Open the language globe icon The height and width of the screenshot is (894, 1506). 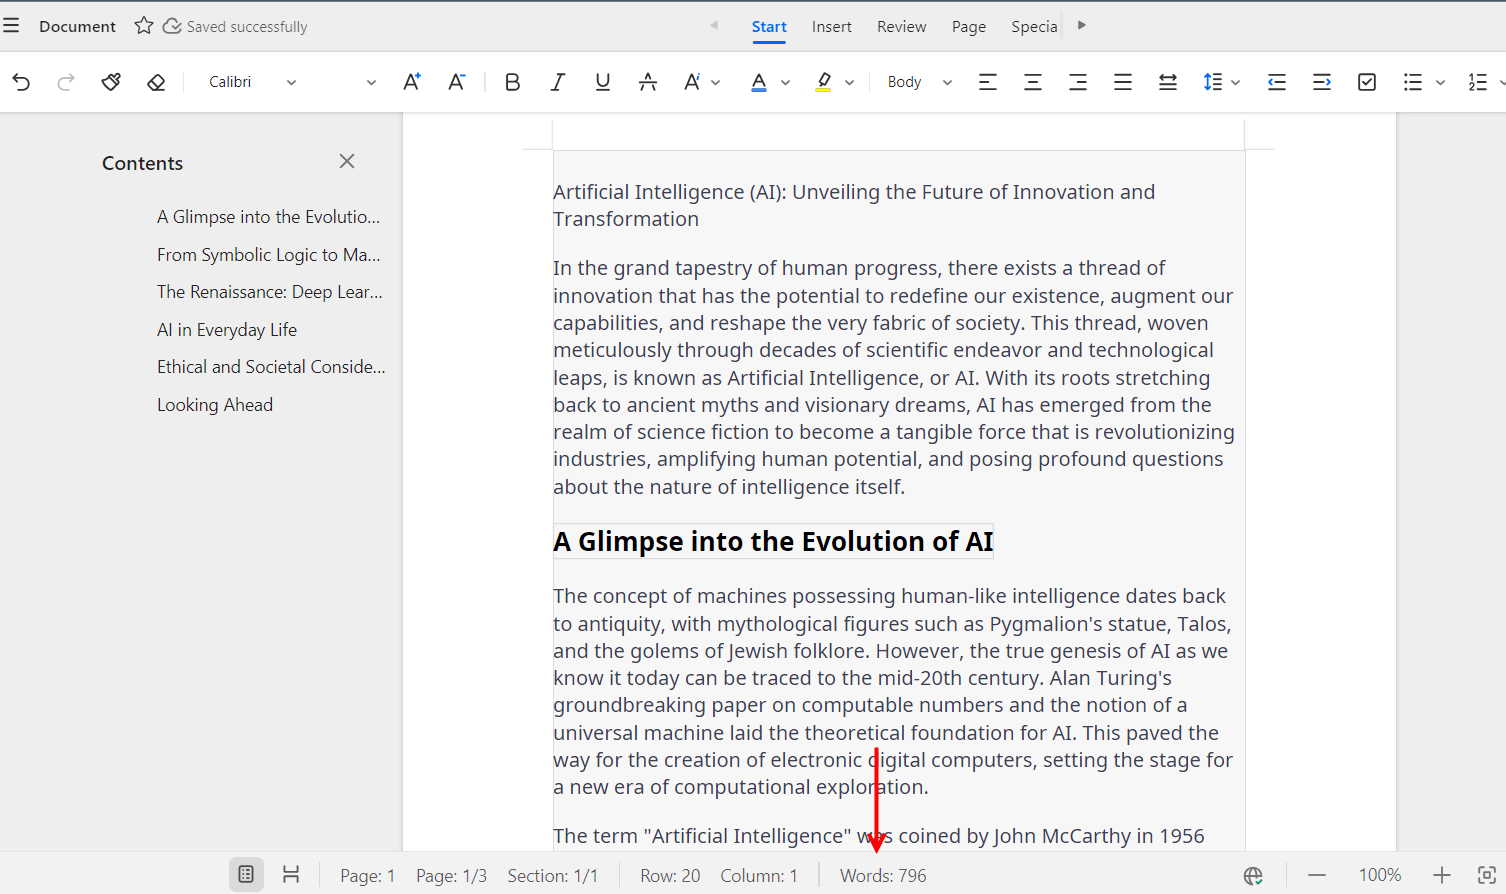click(1253, 876)
